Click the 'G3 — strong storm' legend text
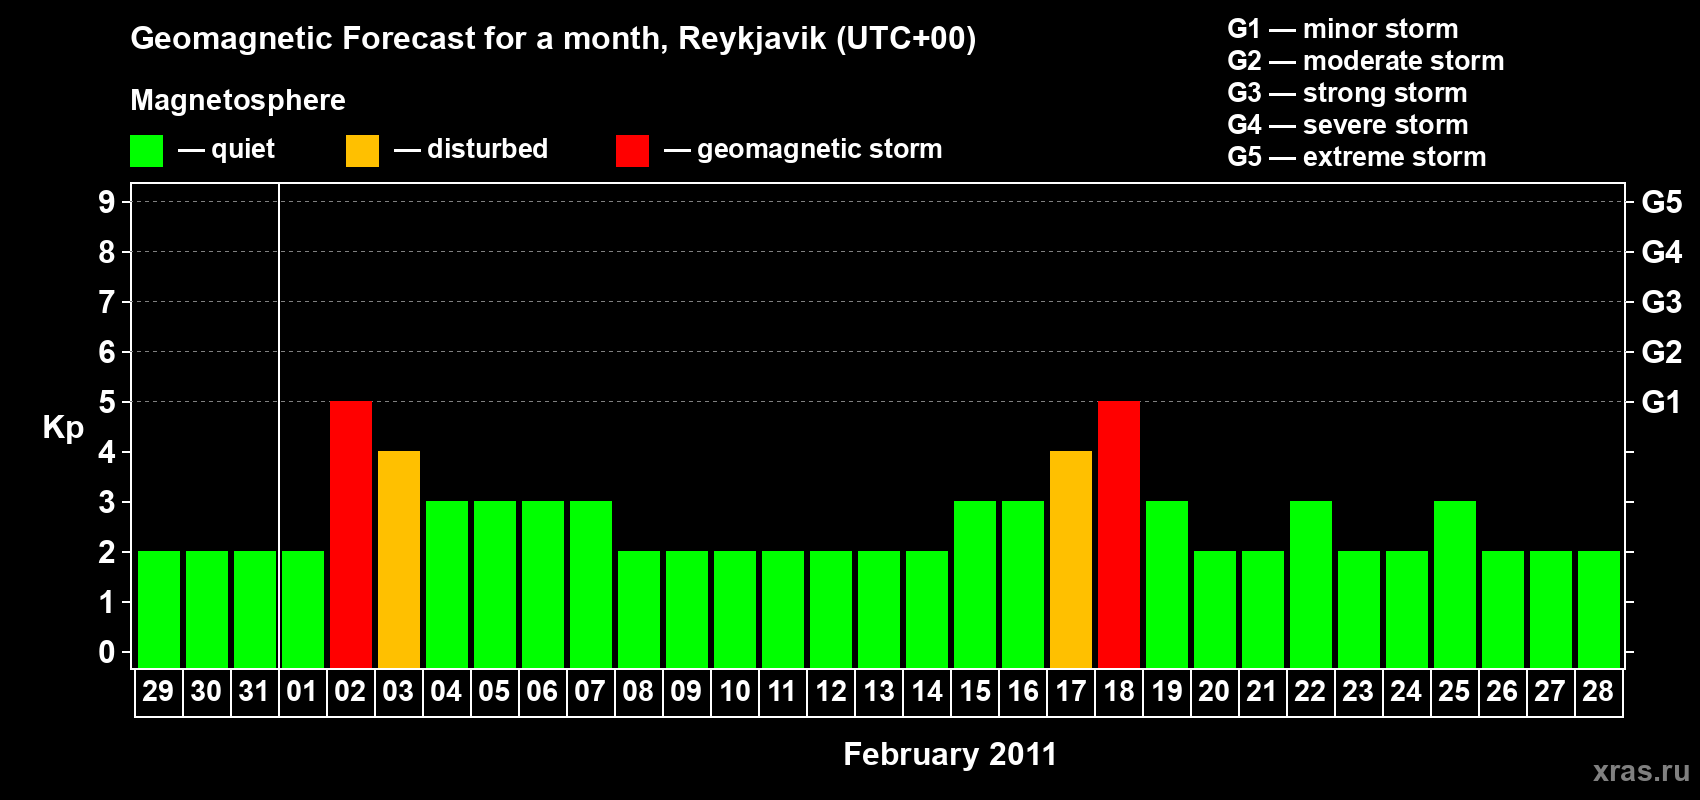The width and height of the screenshot is (1700, 800). 1347,93
